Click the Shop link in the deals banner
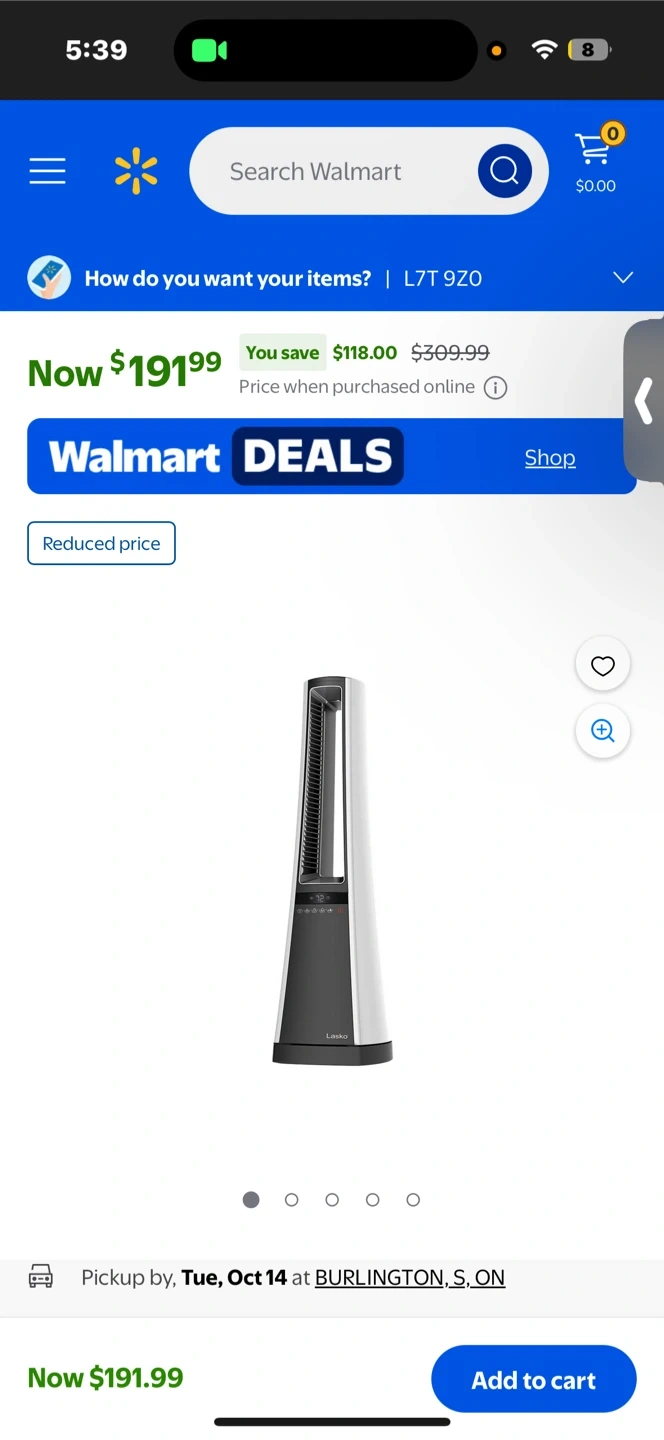Image resolution: width=664 pixels, height=1440 pixels. (x=550, y=457)
